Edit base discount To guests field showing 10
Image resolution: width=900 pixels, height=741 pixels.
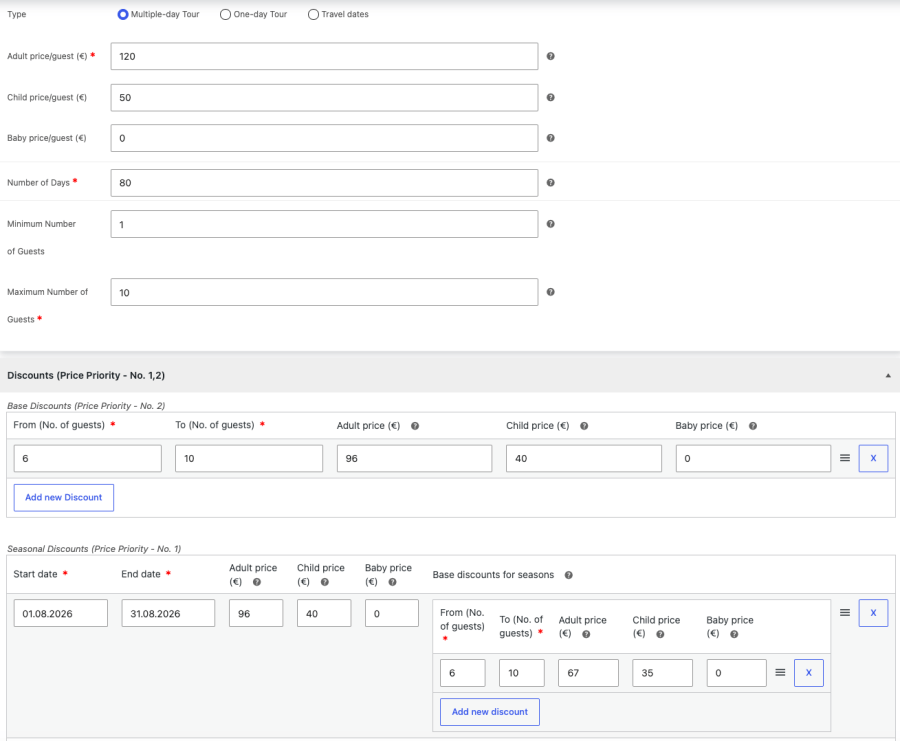click(x=249, y=459)
